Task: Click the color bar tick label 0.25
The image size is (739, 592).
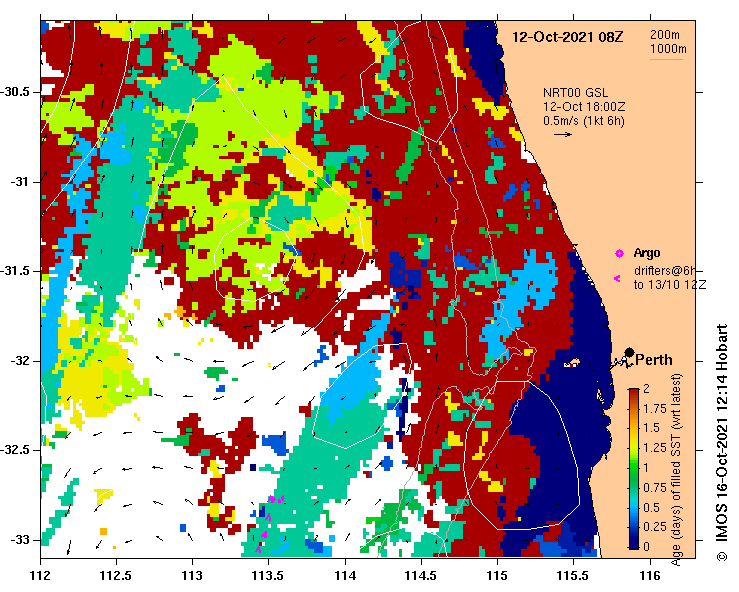Action: tap(655, 527)
